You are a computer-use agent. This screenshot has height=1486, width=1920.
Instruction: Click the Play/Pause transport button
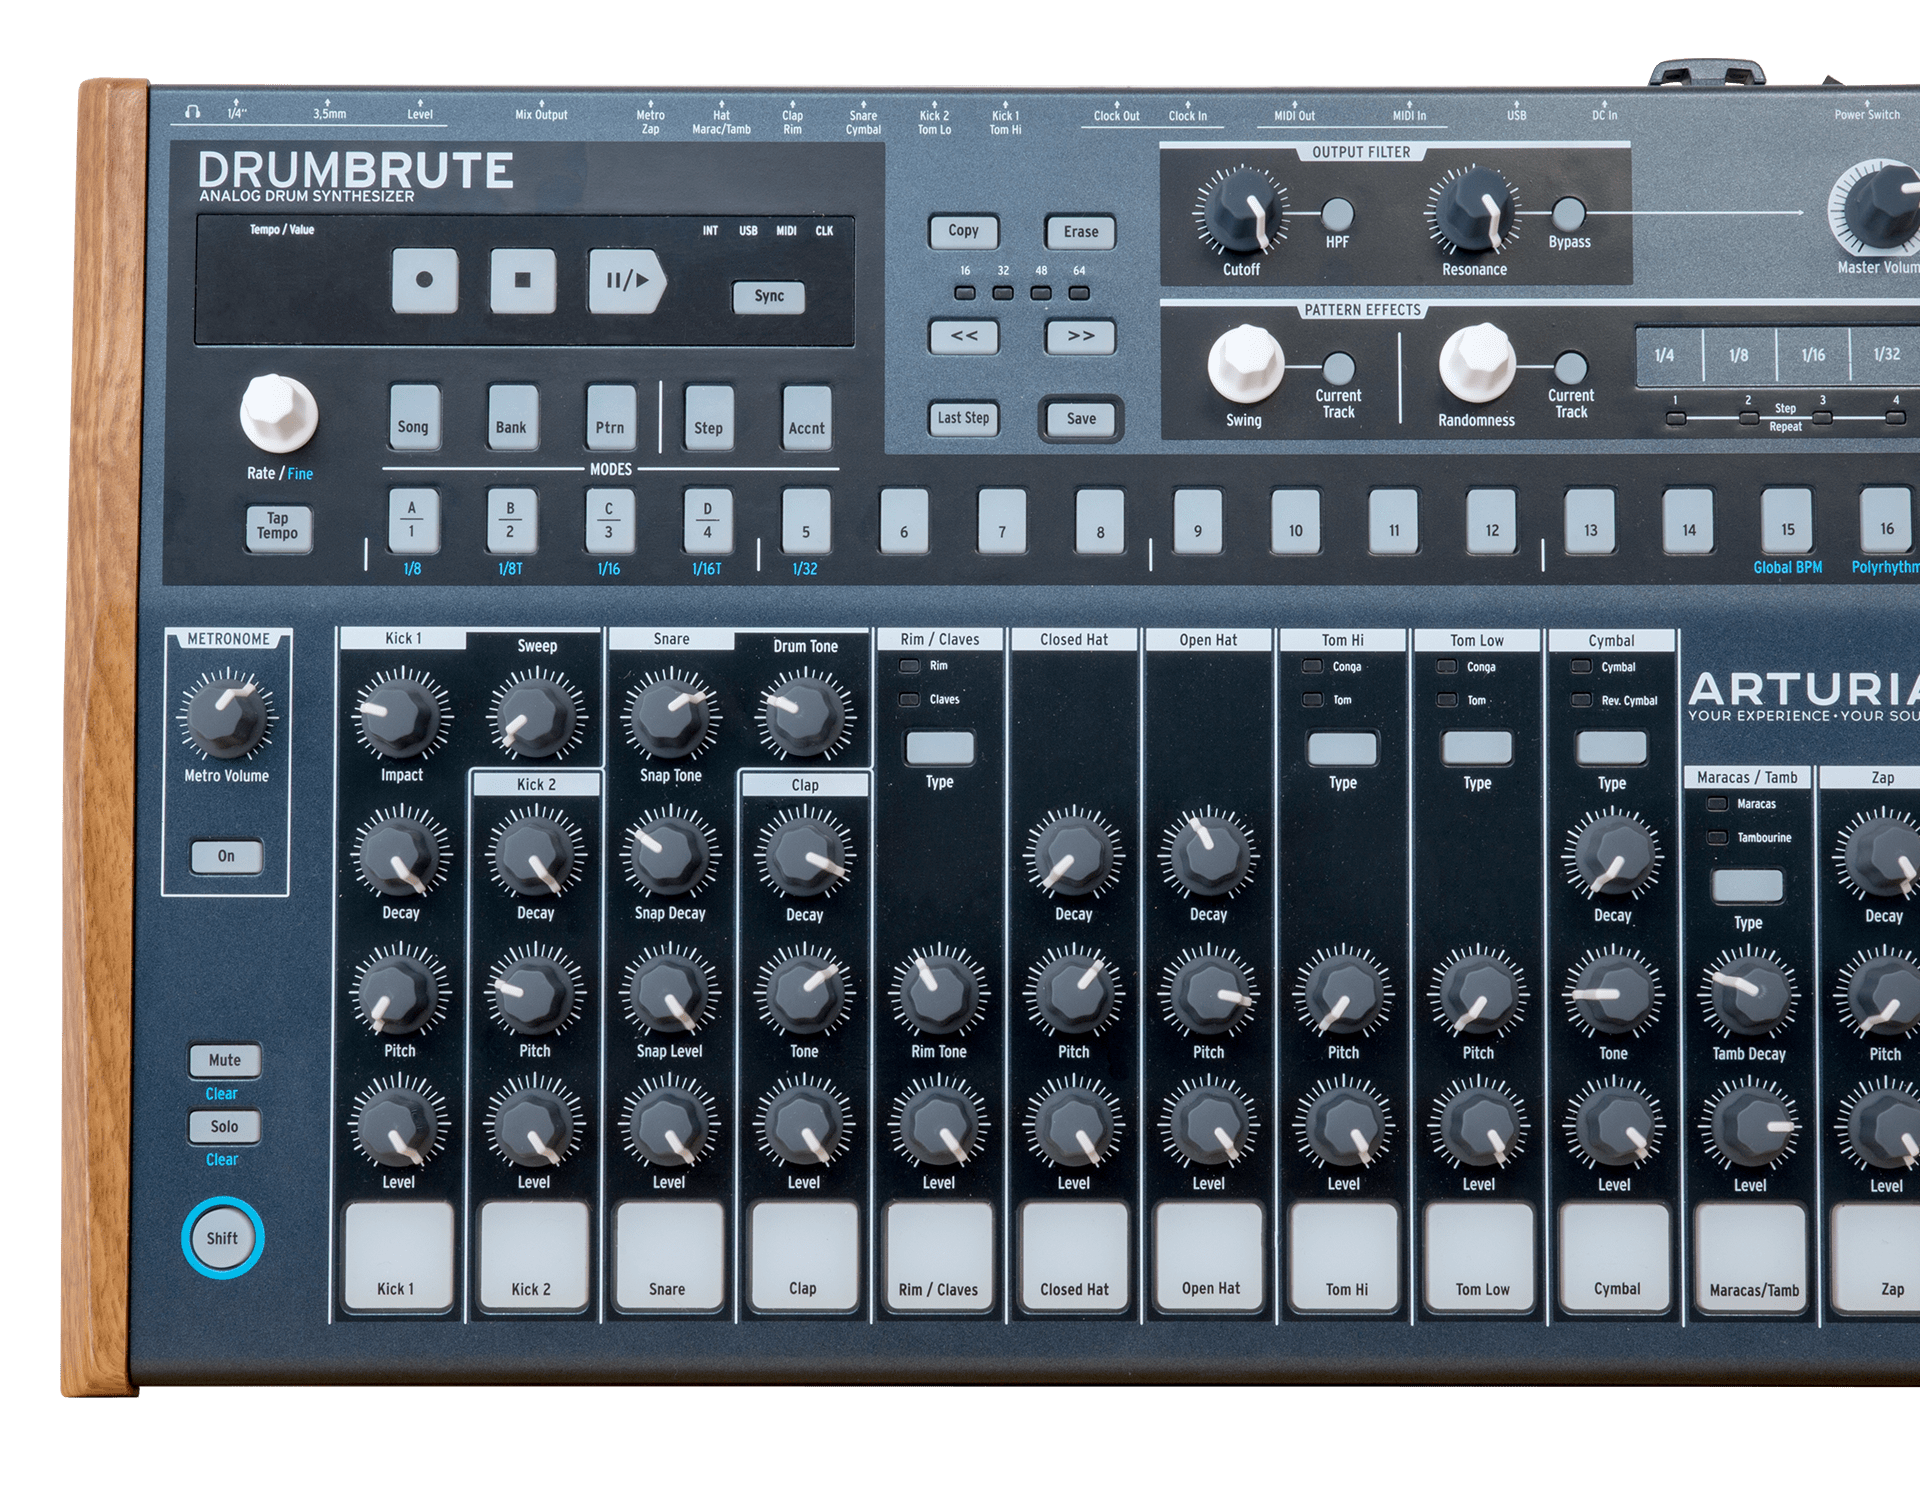(626, 281)
